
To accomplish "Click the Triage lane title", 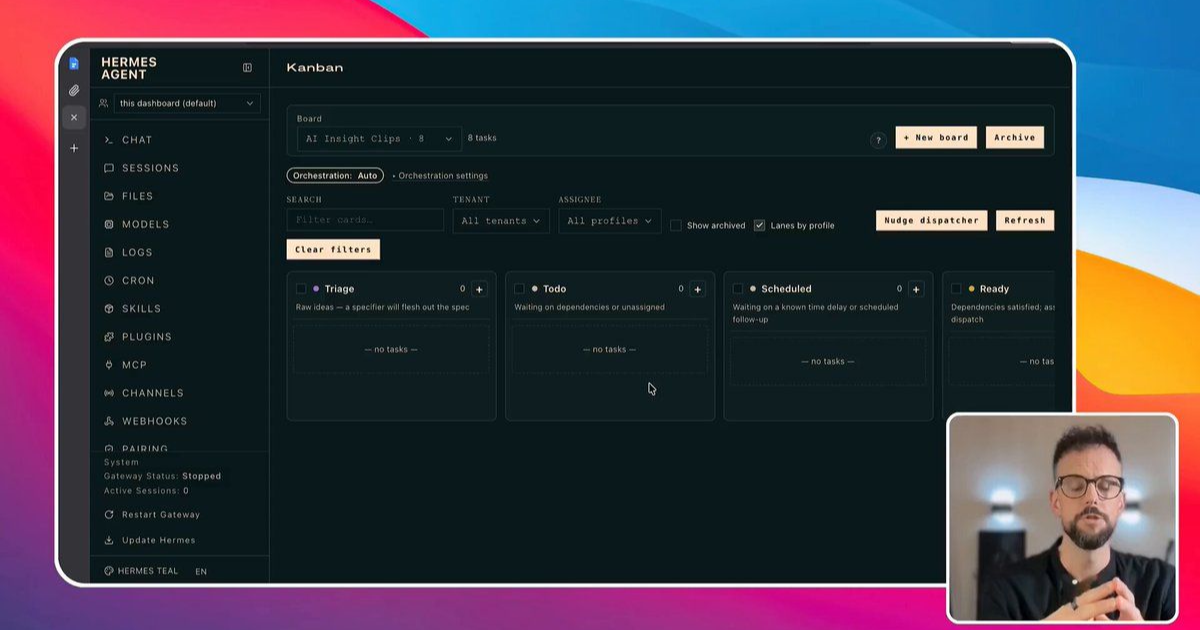I will [339, 289].
